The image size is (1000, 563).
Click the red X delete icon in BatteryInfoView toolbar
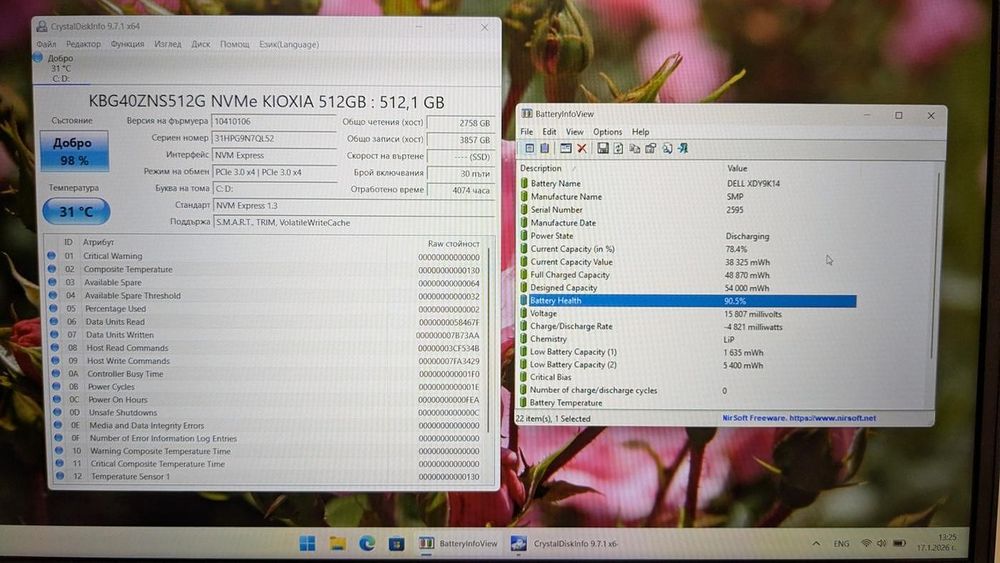click(582, 149)
